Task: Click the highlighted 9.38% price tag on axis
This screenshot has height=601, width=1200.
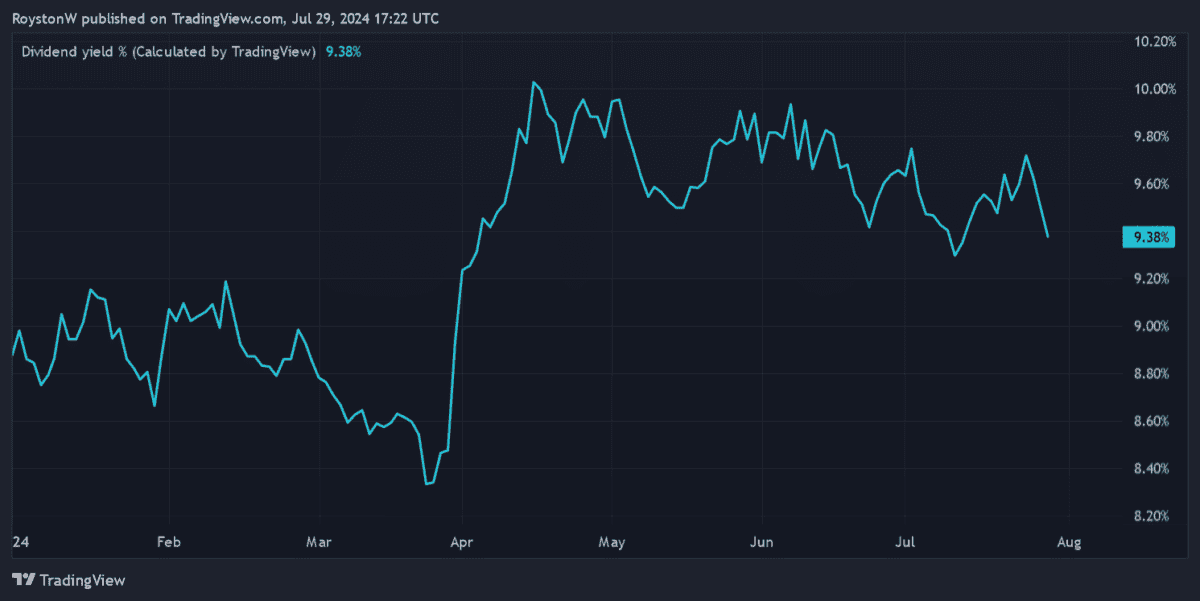Action: click(1147, 237)
